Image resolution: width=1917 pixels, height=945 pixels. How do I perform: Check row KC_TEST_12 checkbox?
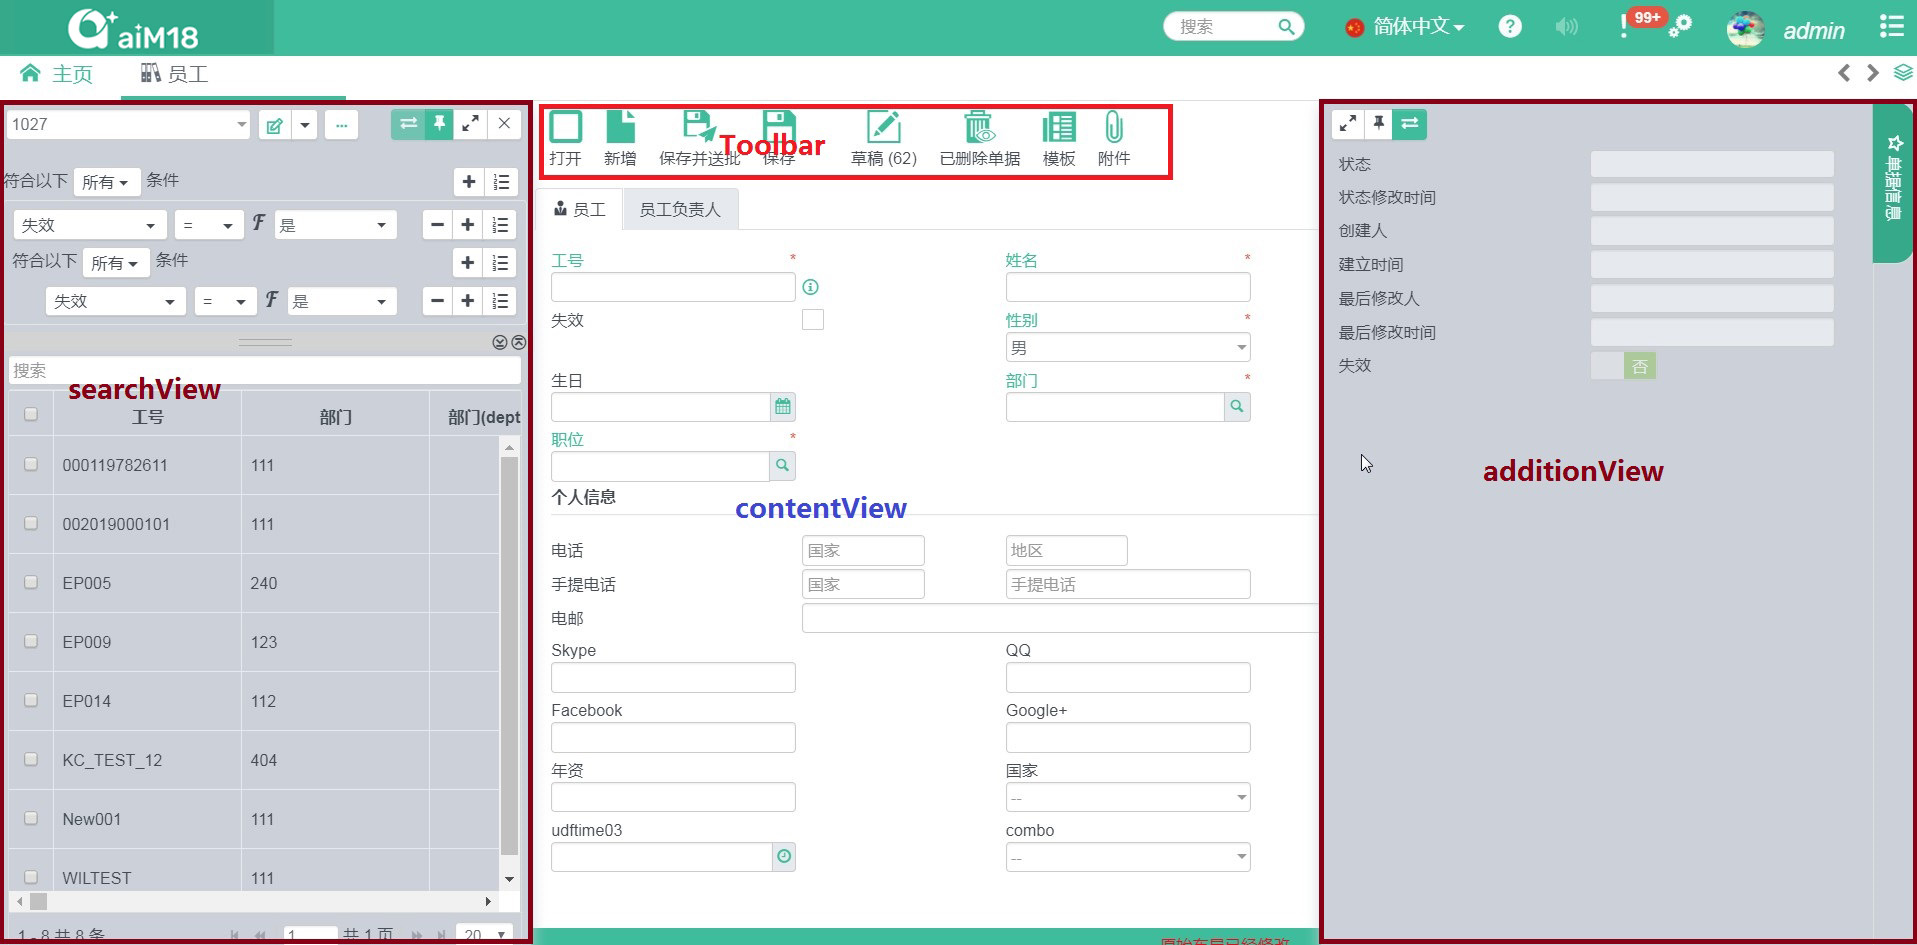pyautogui.click(x=31, y=759)
